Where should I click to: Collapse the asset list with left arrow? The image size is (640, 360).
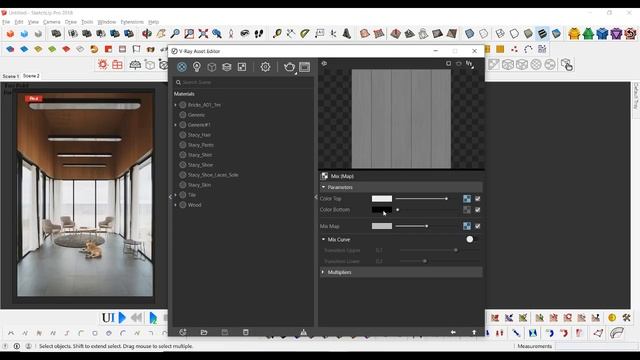(170, 197)
